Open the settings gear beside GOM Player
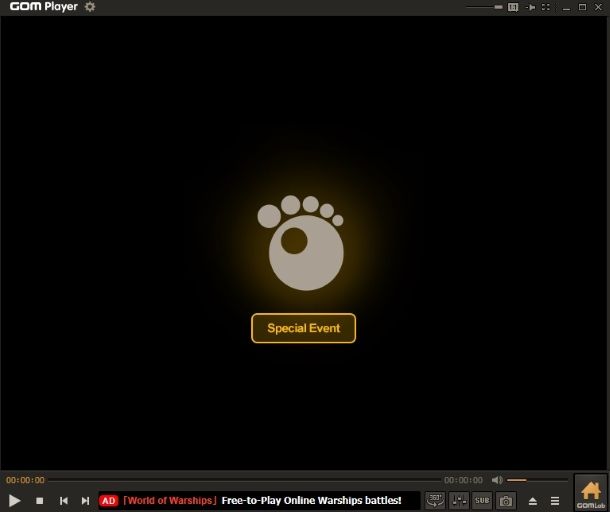 pos(90,7)
